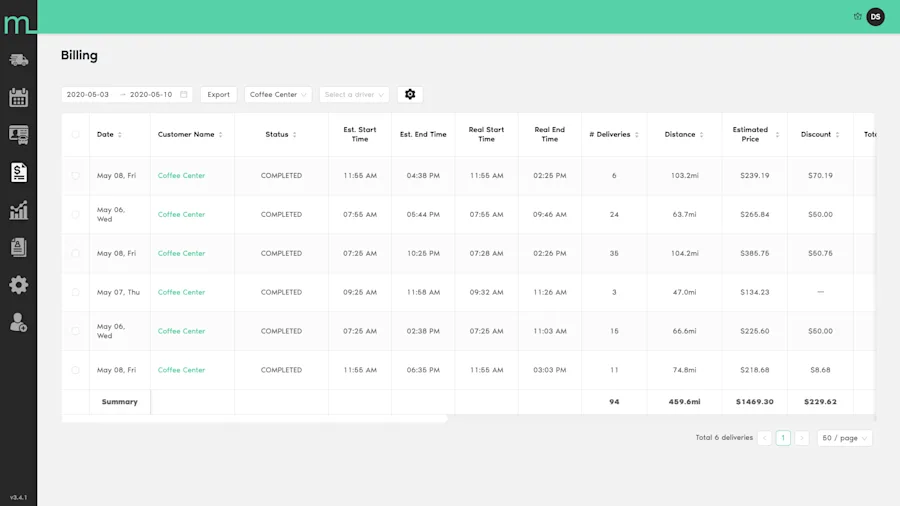Check the row with 15 deliveries
This screenshot has width=900, height=506.
click(75, 331)
